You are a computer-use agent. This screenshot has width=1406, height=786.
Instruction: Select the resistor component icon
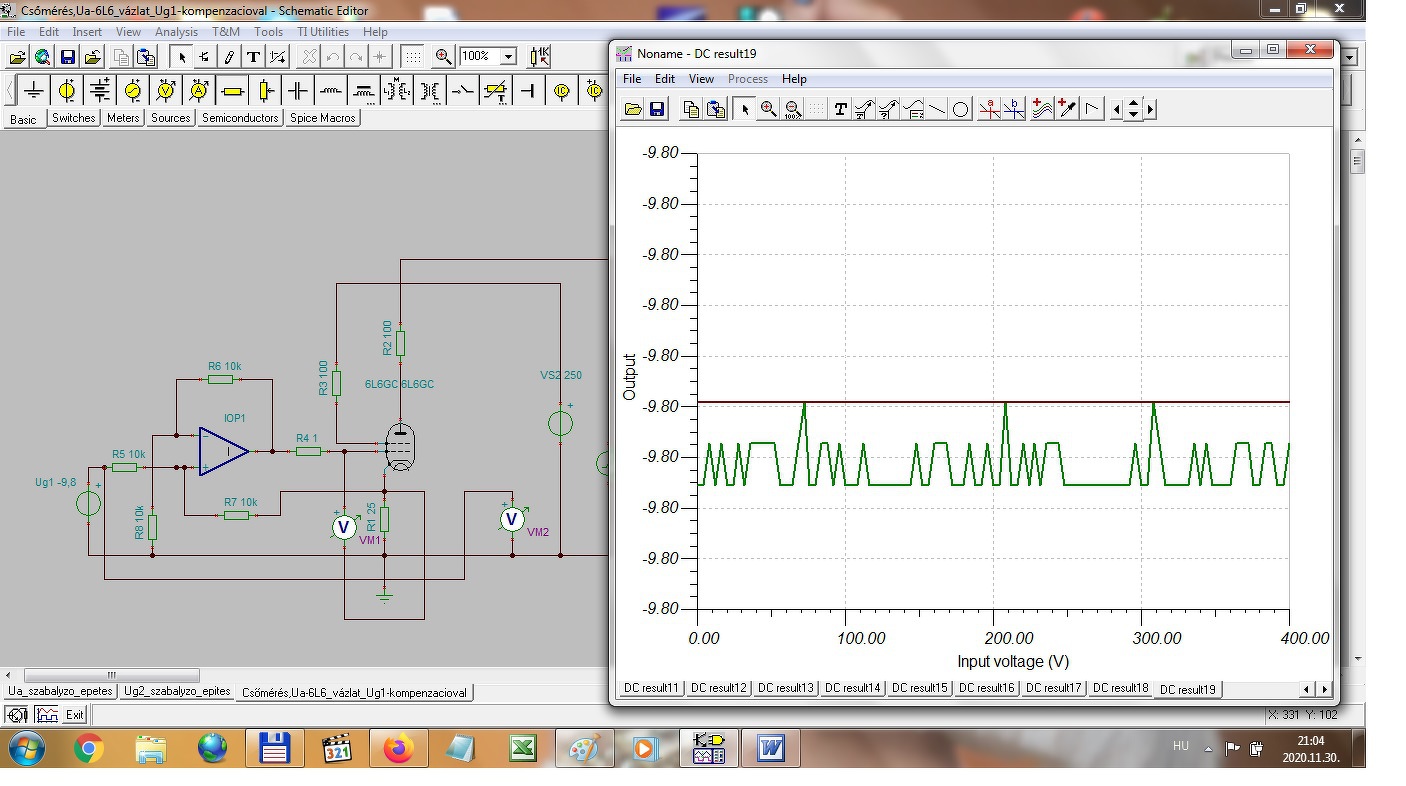coord(232,91)
